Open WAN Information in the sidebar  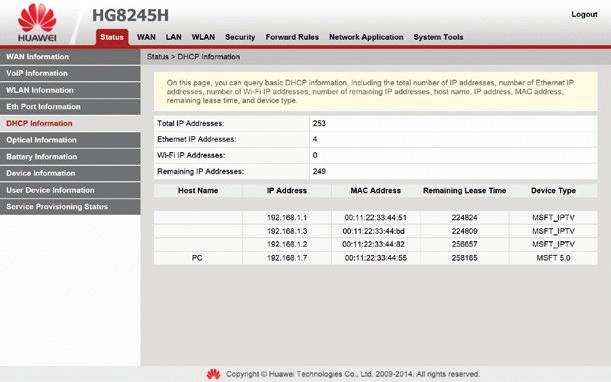(x=70, y=57)
